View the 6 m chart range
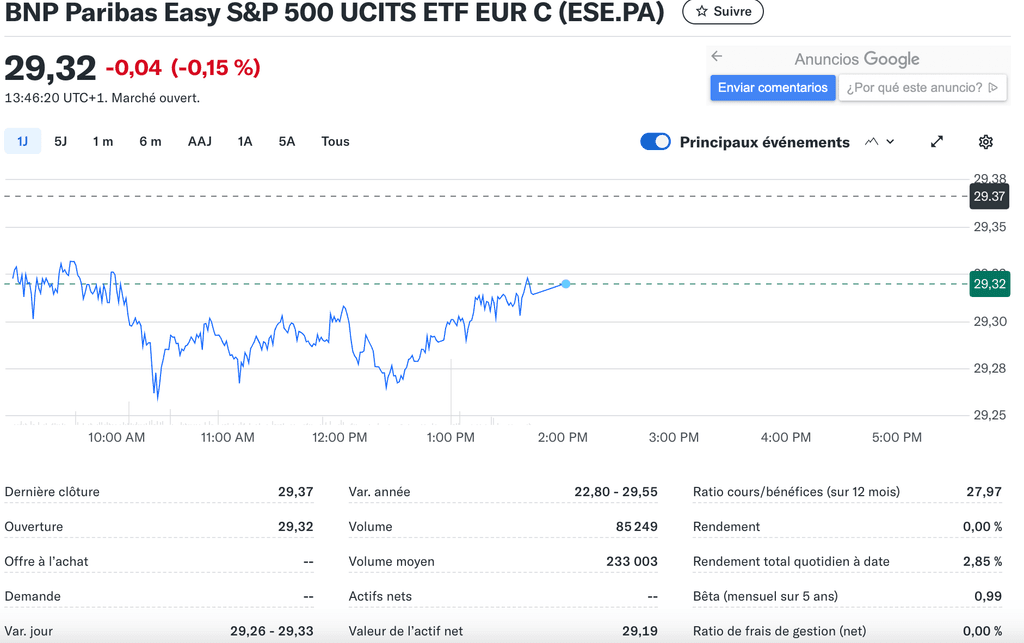The width and height of the screenshot is (1024, 643). (150, 141)
